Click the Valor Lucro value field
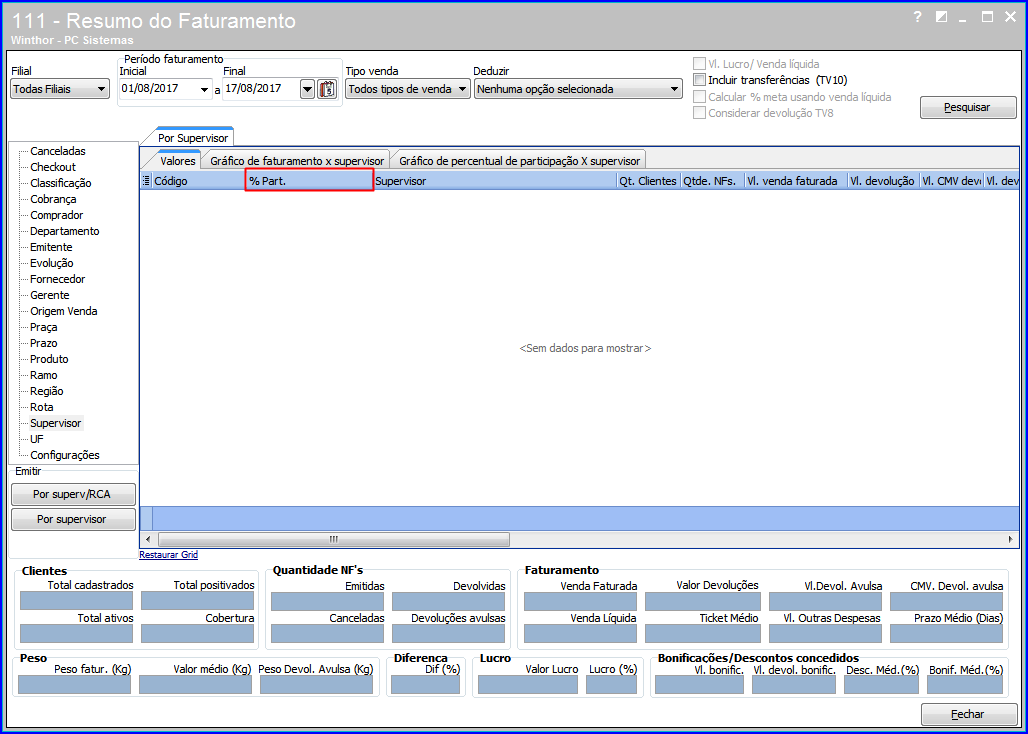1028x734 pixels. click(x=528, y=685)
